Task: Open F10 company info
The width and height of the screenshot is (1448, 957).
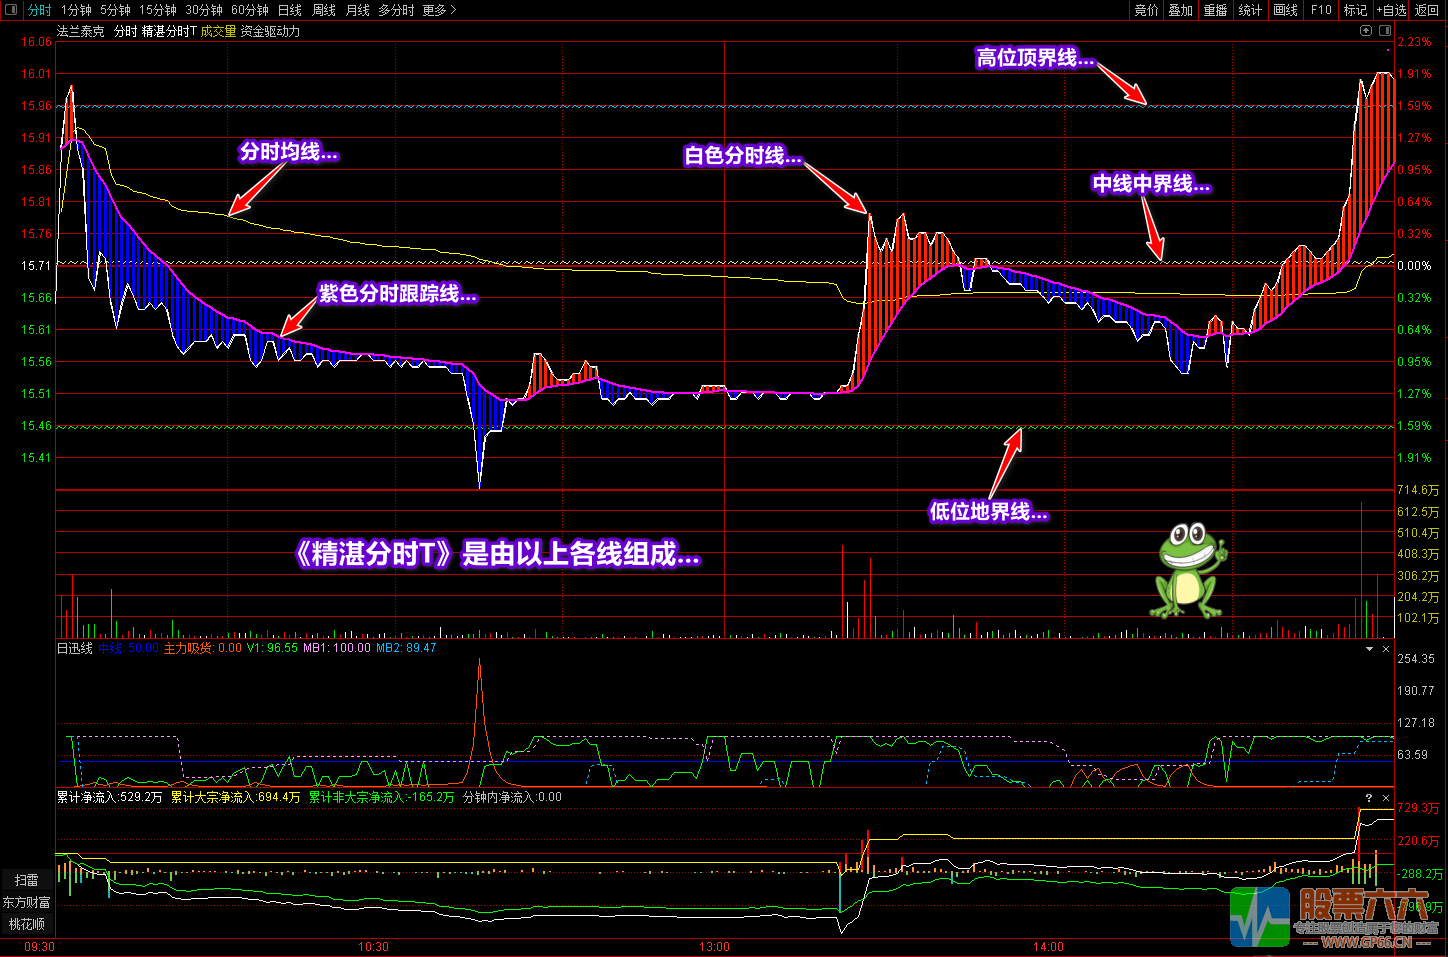Action: pyautogui.click(x=1321, y=10)
